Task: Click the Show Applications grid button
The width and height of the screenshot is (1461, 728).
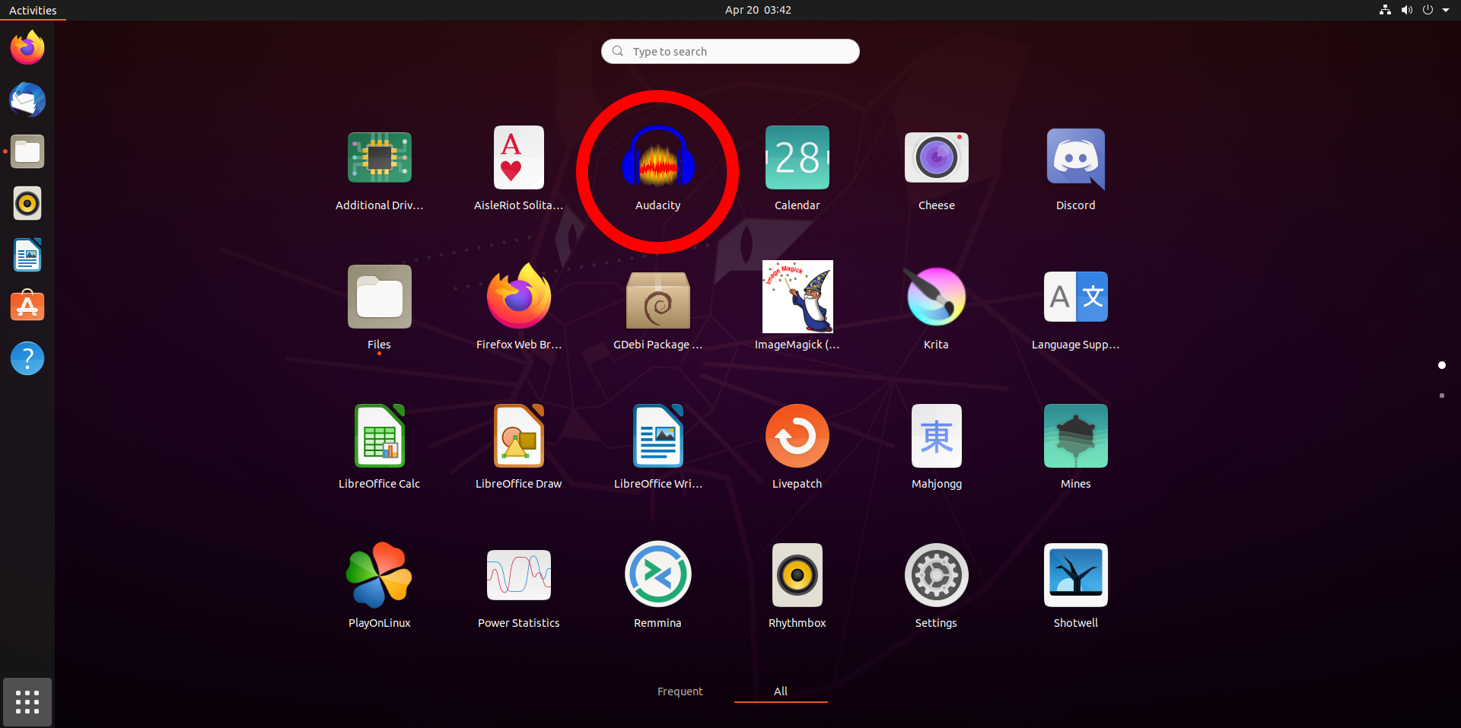Action: [x=27, y=702]
